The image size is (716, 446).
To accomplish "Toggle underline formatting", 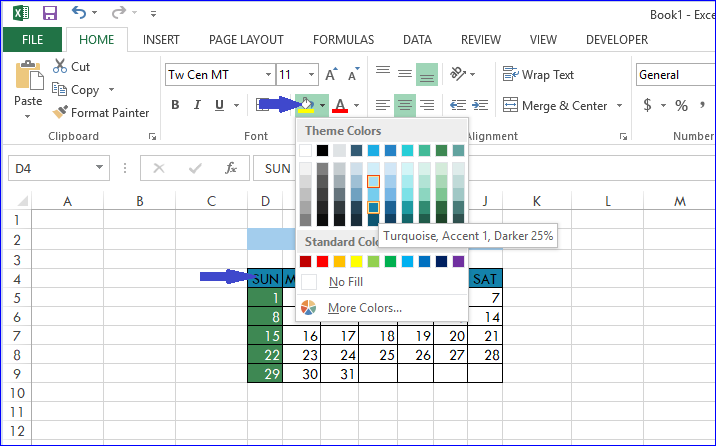I will tap(220, 105).
